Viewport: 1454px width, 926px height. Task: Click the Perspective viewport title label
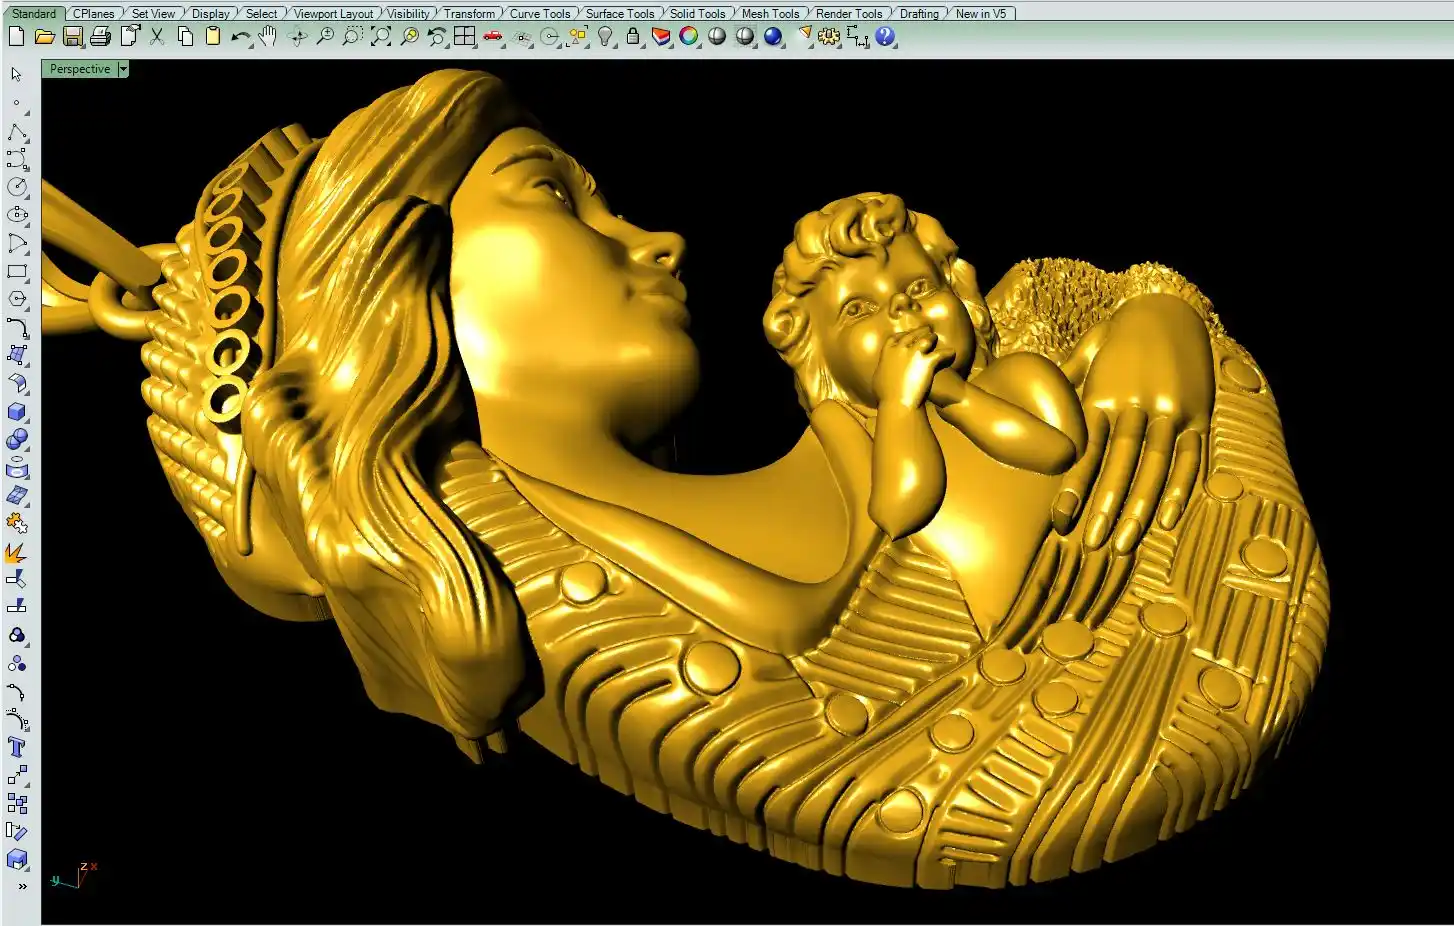coord(80,69)
